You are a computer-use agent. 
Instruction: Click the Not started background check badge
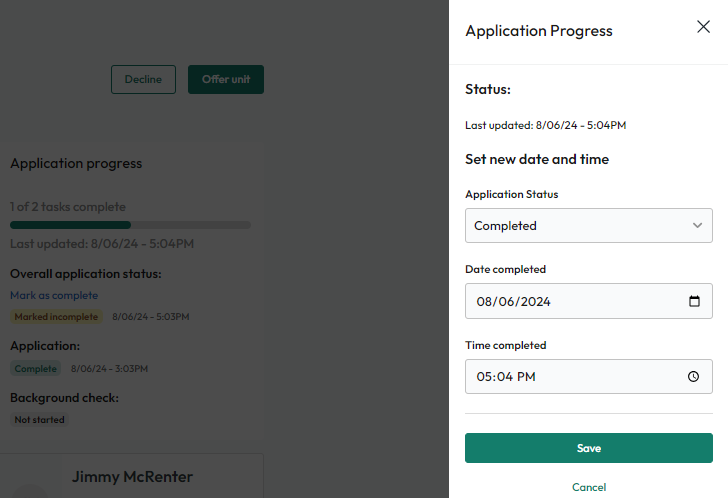click(x=39, y=420)
